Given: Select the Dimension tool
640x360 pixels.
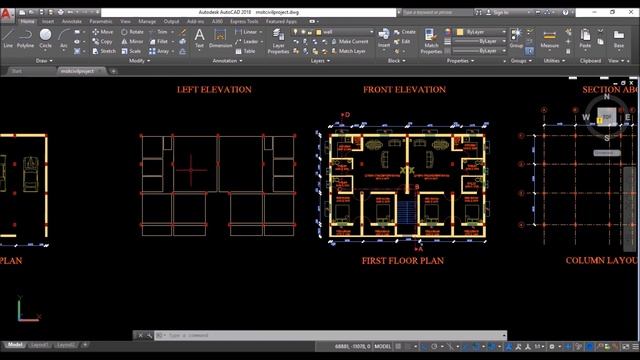Looking at the screenshot, I should [220, 38].
